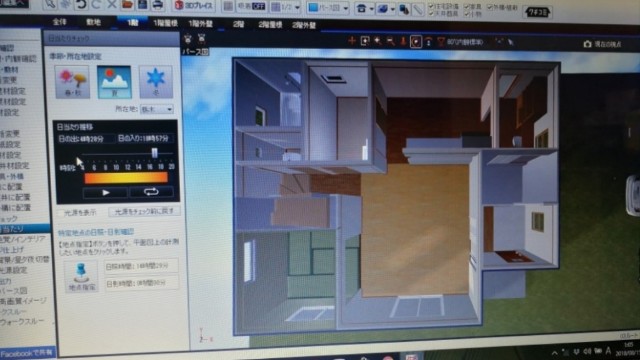Switch to the 2階屋根 tab
Image resolution: width=640 pixels, height=360 pixels.
270,24
